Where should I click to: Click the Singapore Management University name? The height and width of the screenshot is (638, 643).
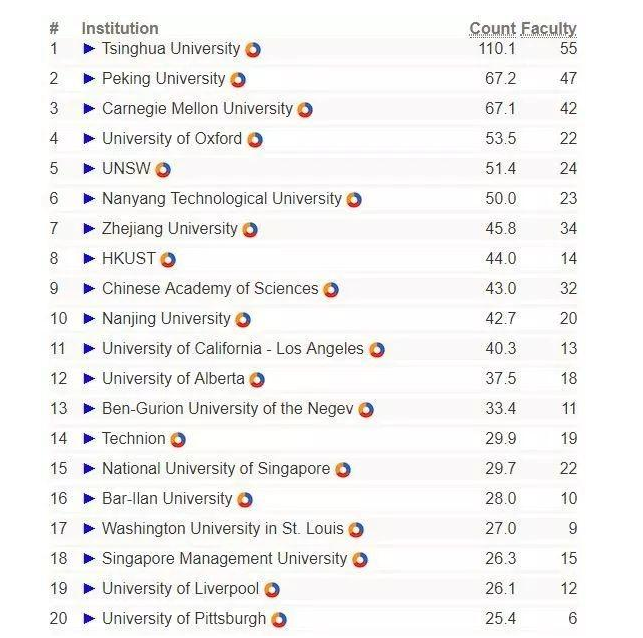pyautogui.click(x=224, y=559)
